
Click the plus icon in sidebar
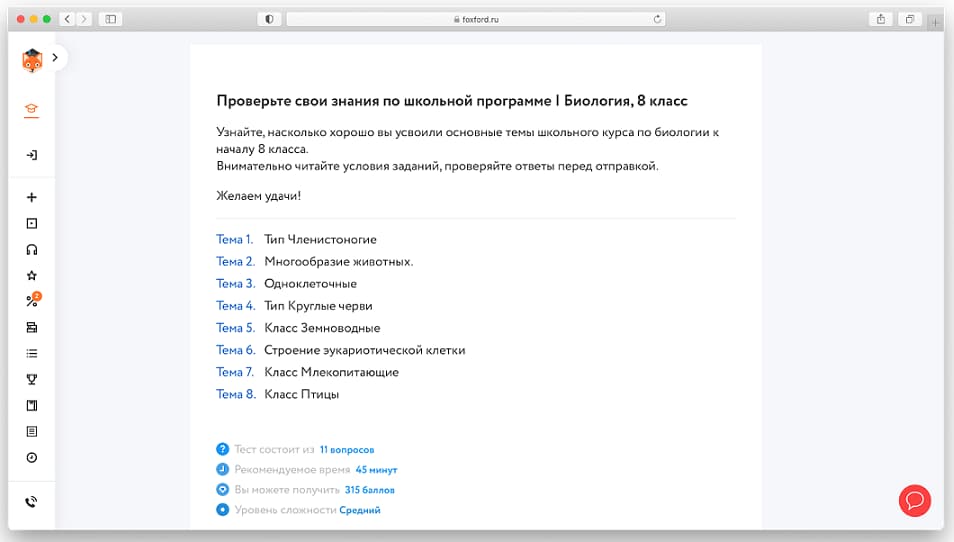(31, 198)
